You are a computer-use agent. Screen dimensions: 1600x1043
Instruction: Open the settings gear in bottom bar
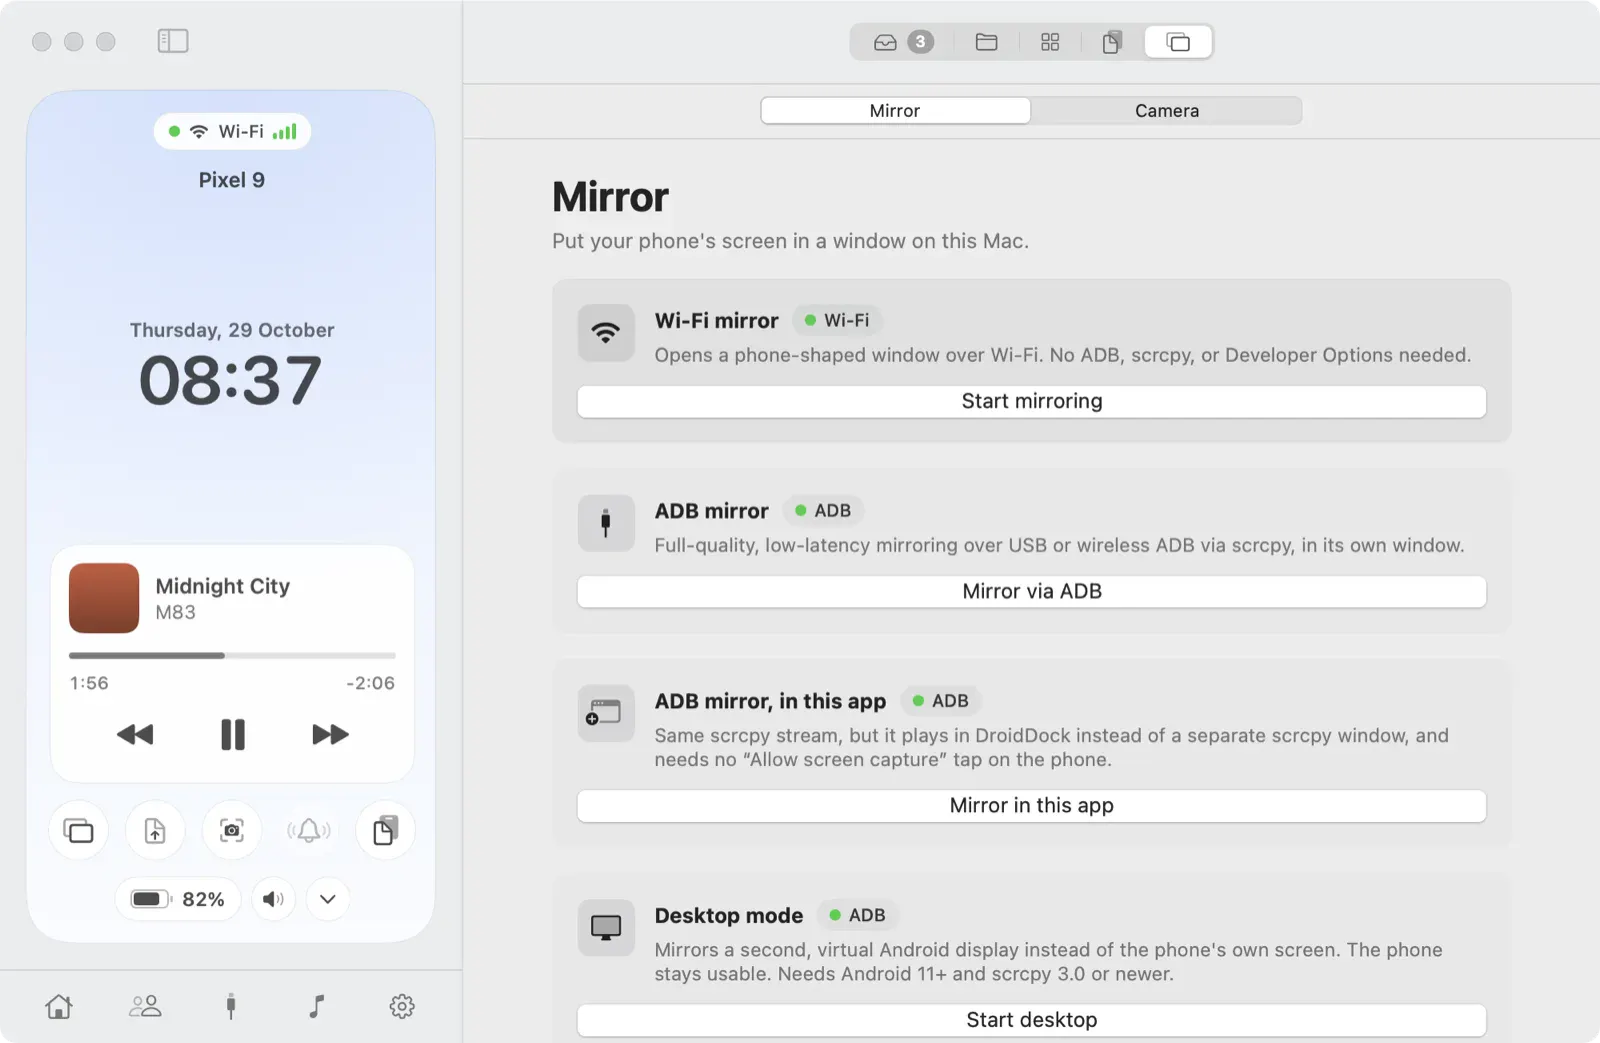coord(402,1006)
